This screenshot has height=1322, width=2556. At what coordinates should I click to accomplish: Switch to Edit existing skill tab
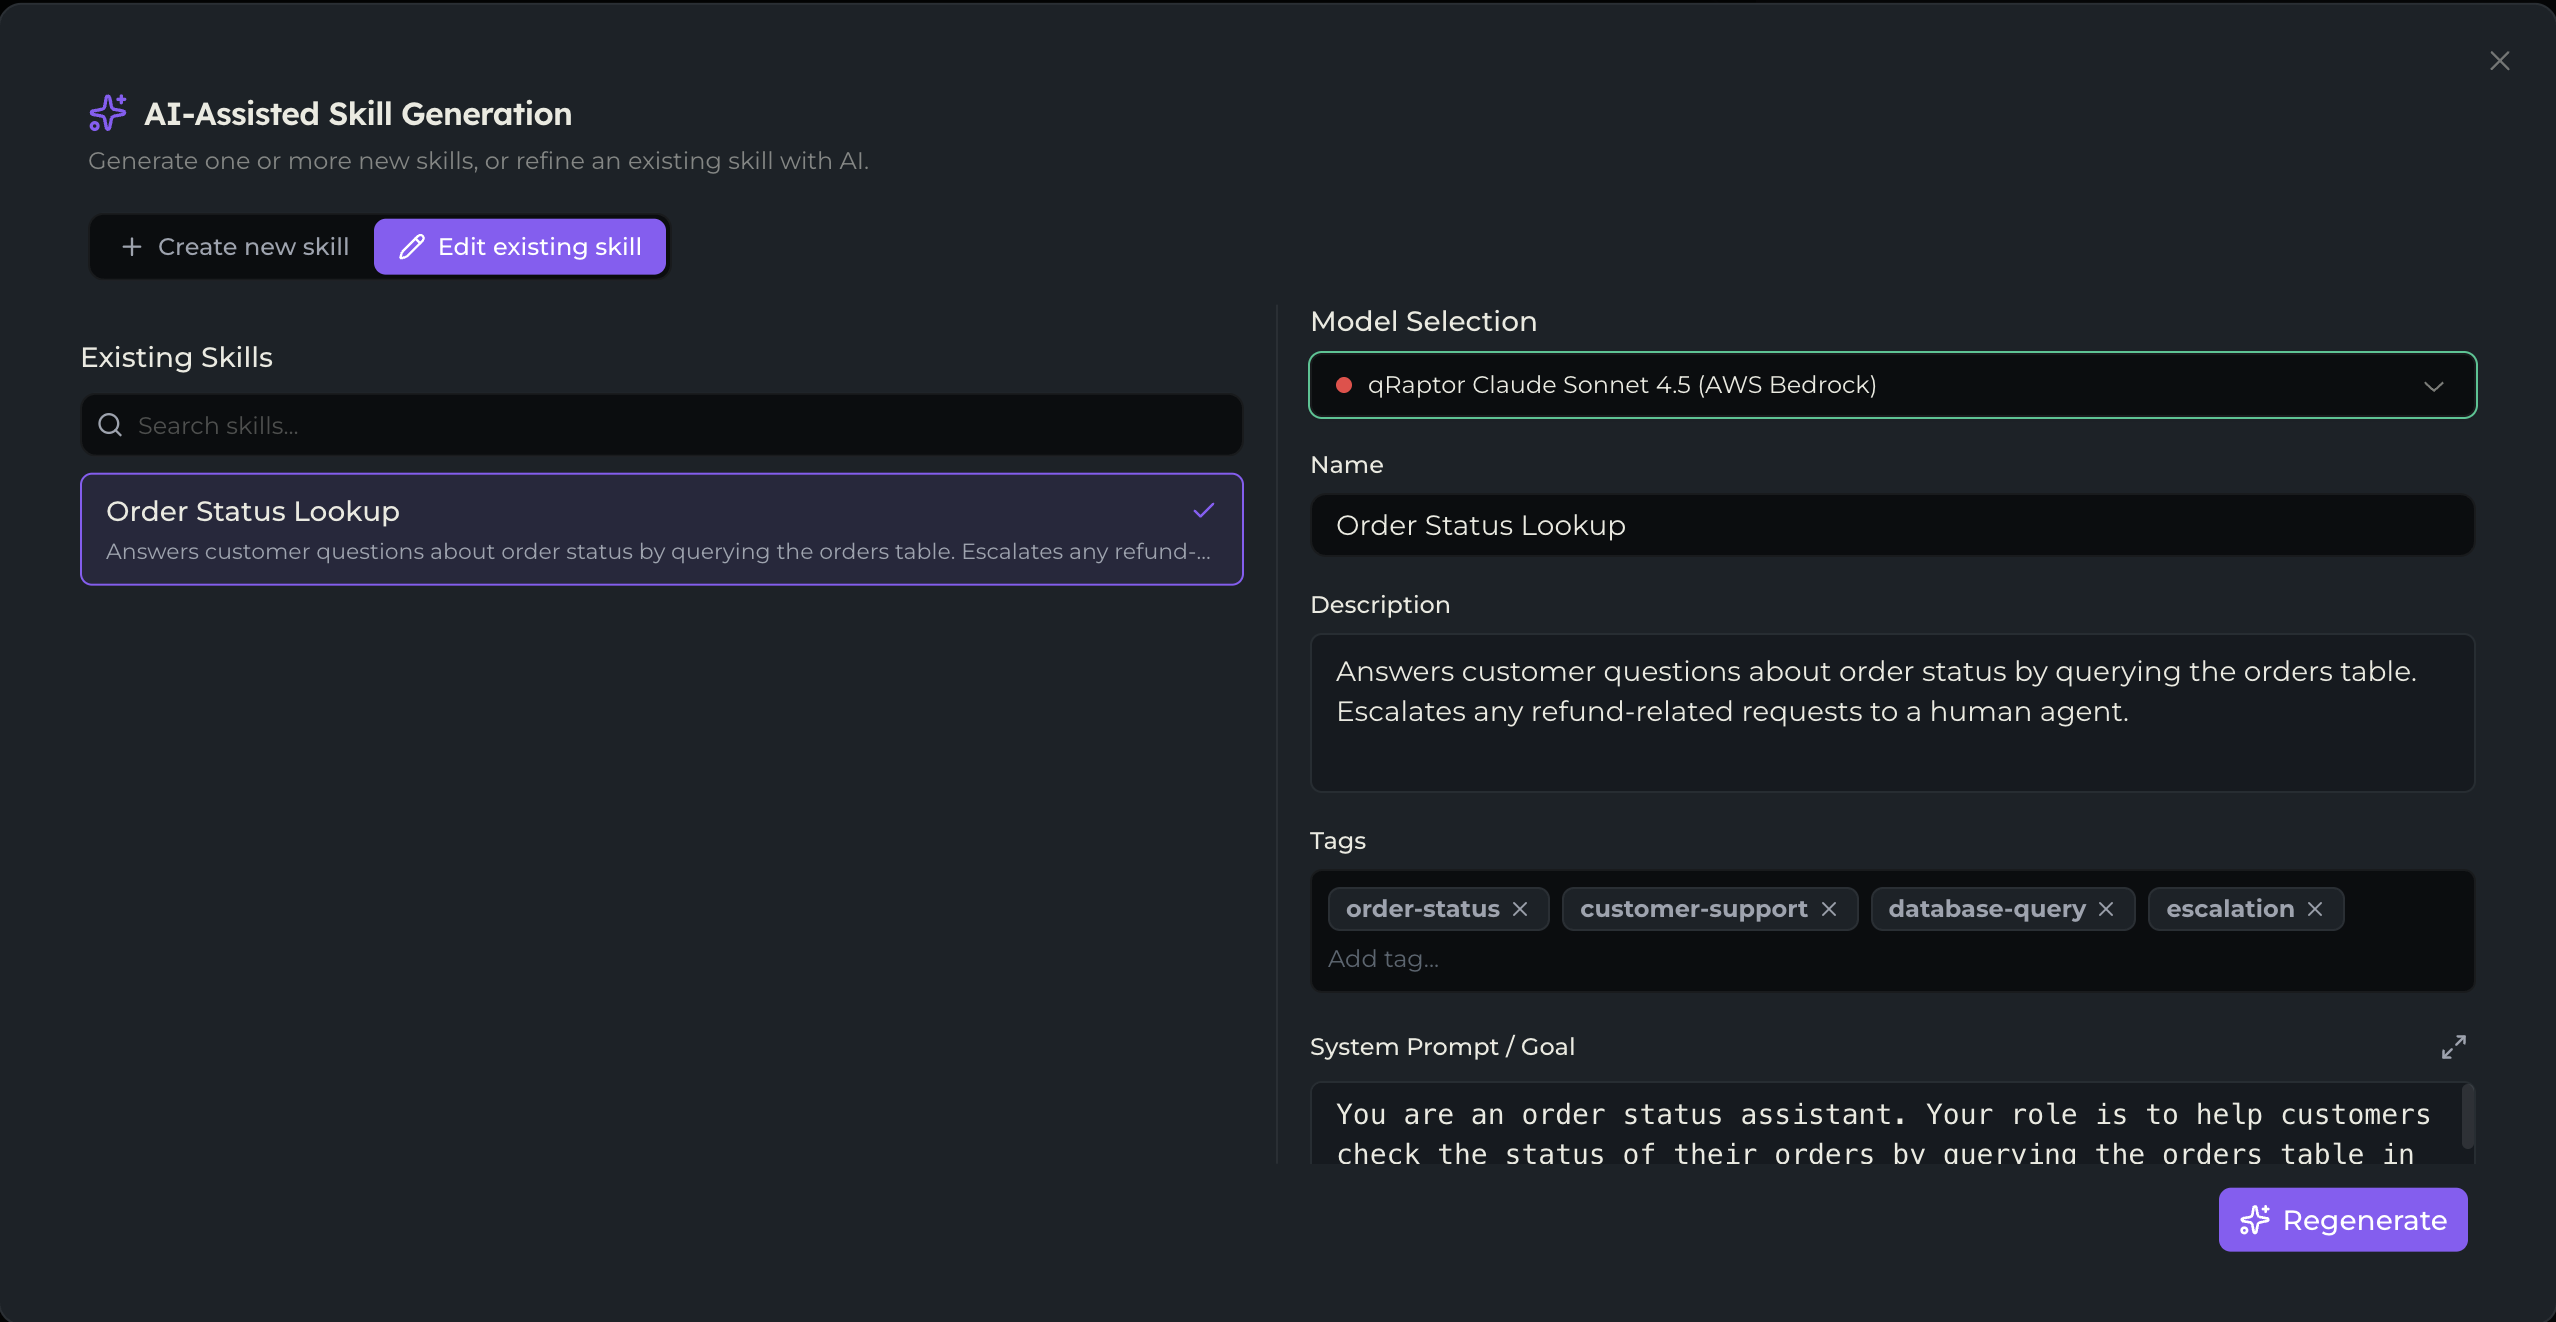coord(519,247)
